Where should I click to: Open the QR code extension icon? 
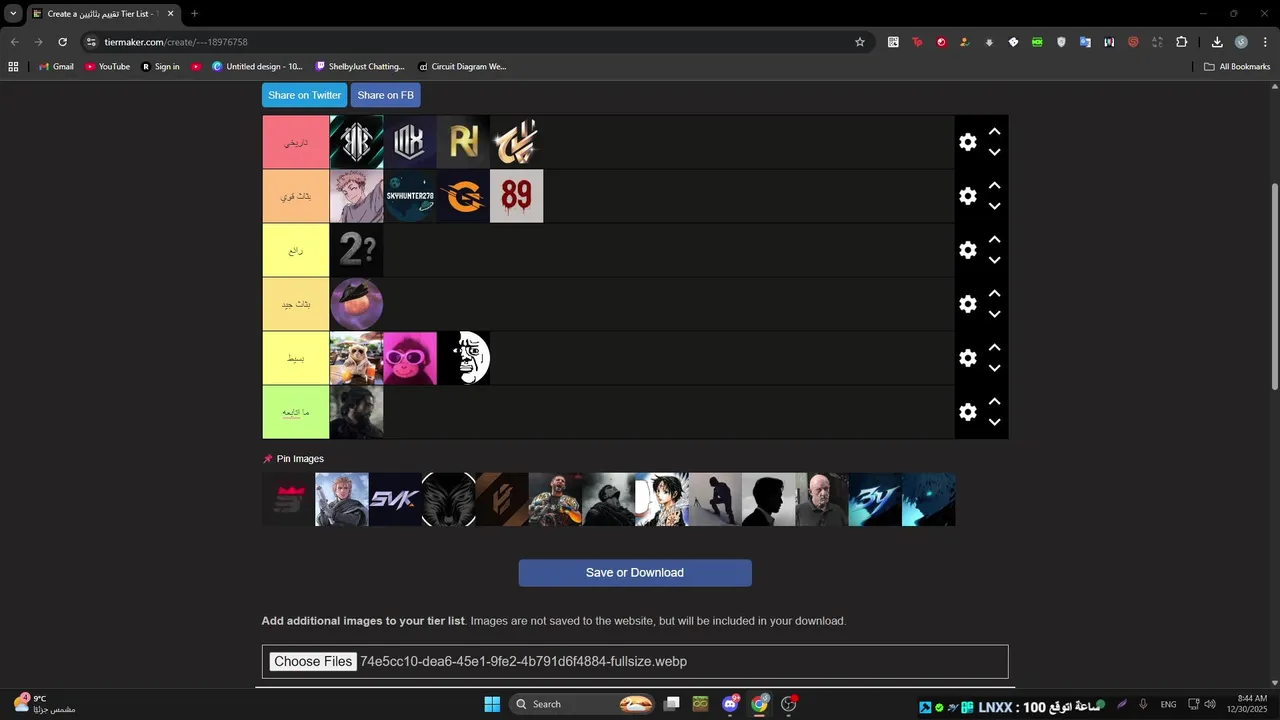click(x=893, y=42)
